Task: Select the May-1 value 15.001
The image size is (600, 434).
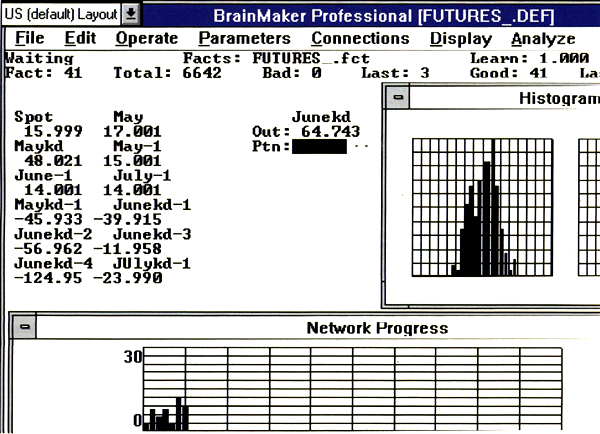Action: (132, 161)
